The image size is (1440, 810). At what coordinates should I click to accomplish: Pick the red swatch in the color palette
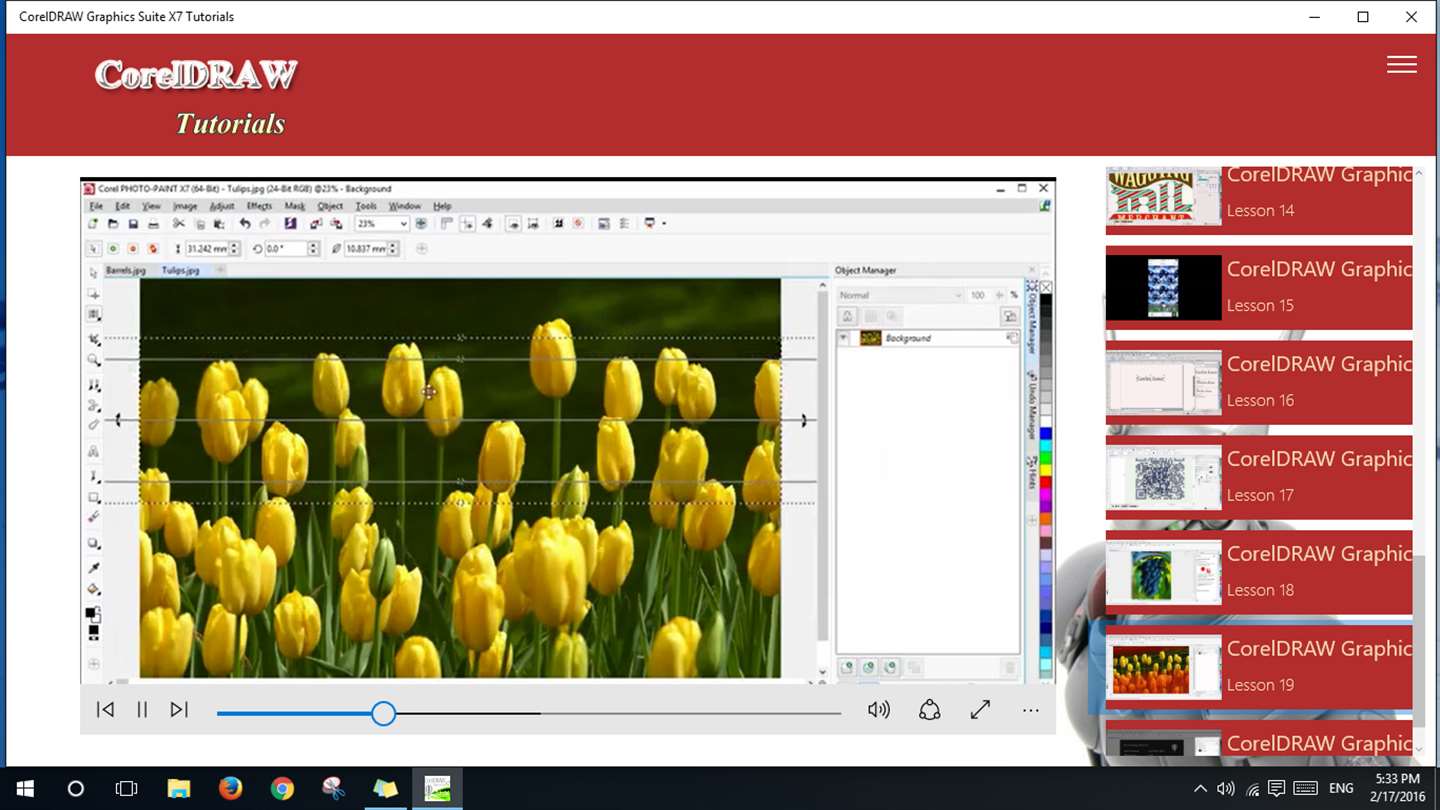coord(1045,482)
